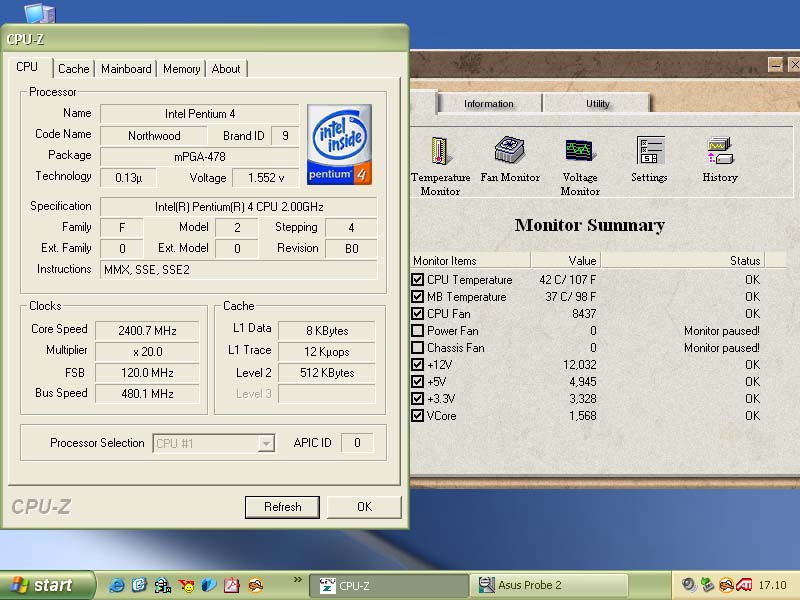Click the orange Asus Probe quick launch icon
This screenshot has height=600, width=800.
pos(256,585)
